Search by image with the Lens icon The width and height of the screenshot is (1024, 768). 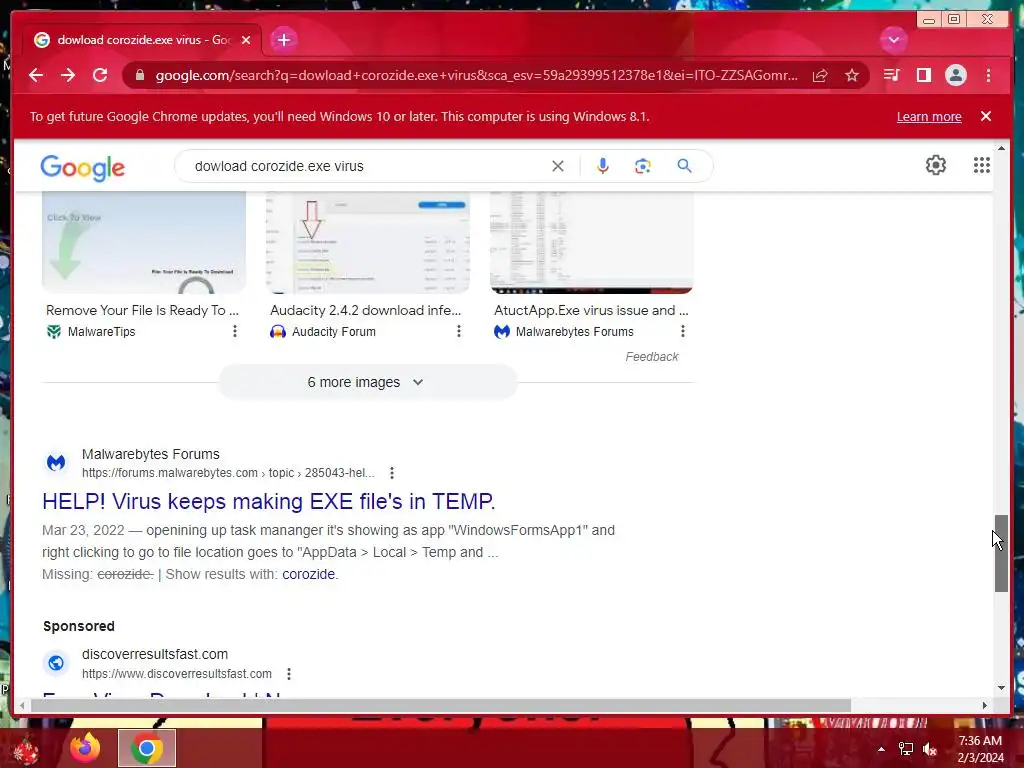[x=643, y=166]
